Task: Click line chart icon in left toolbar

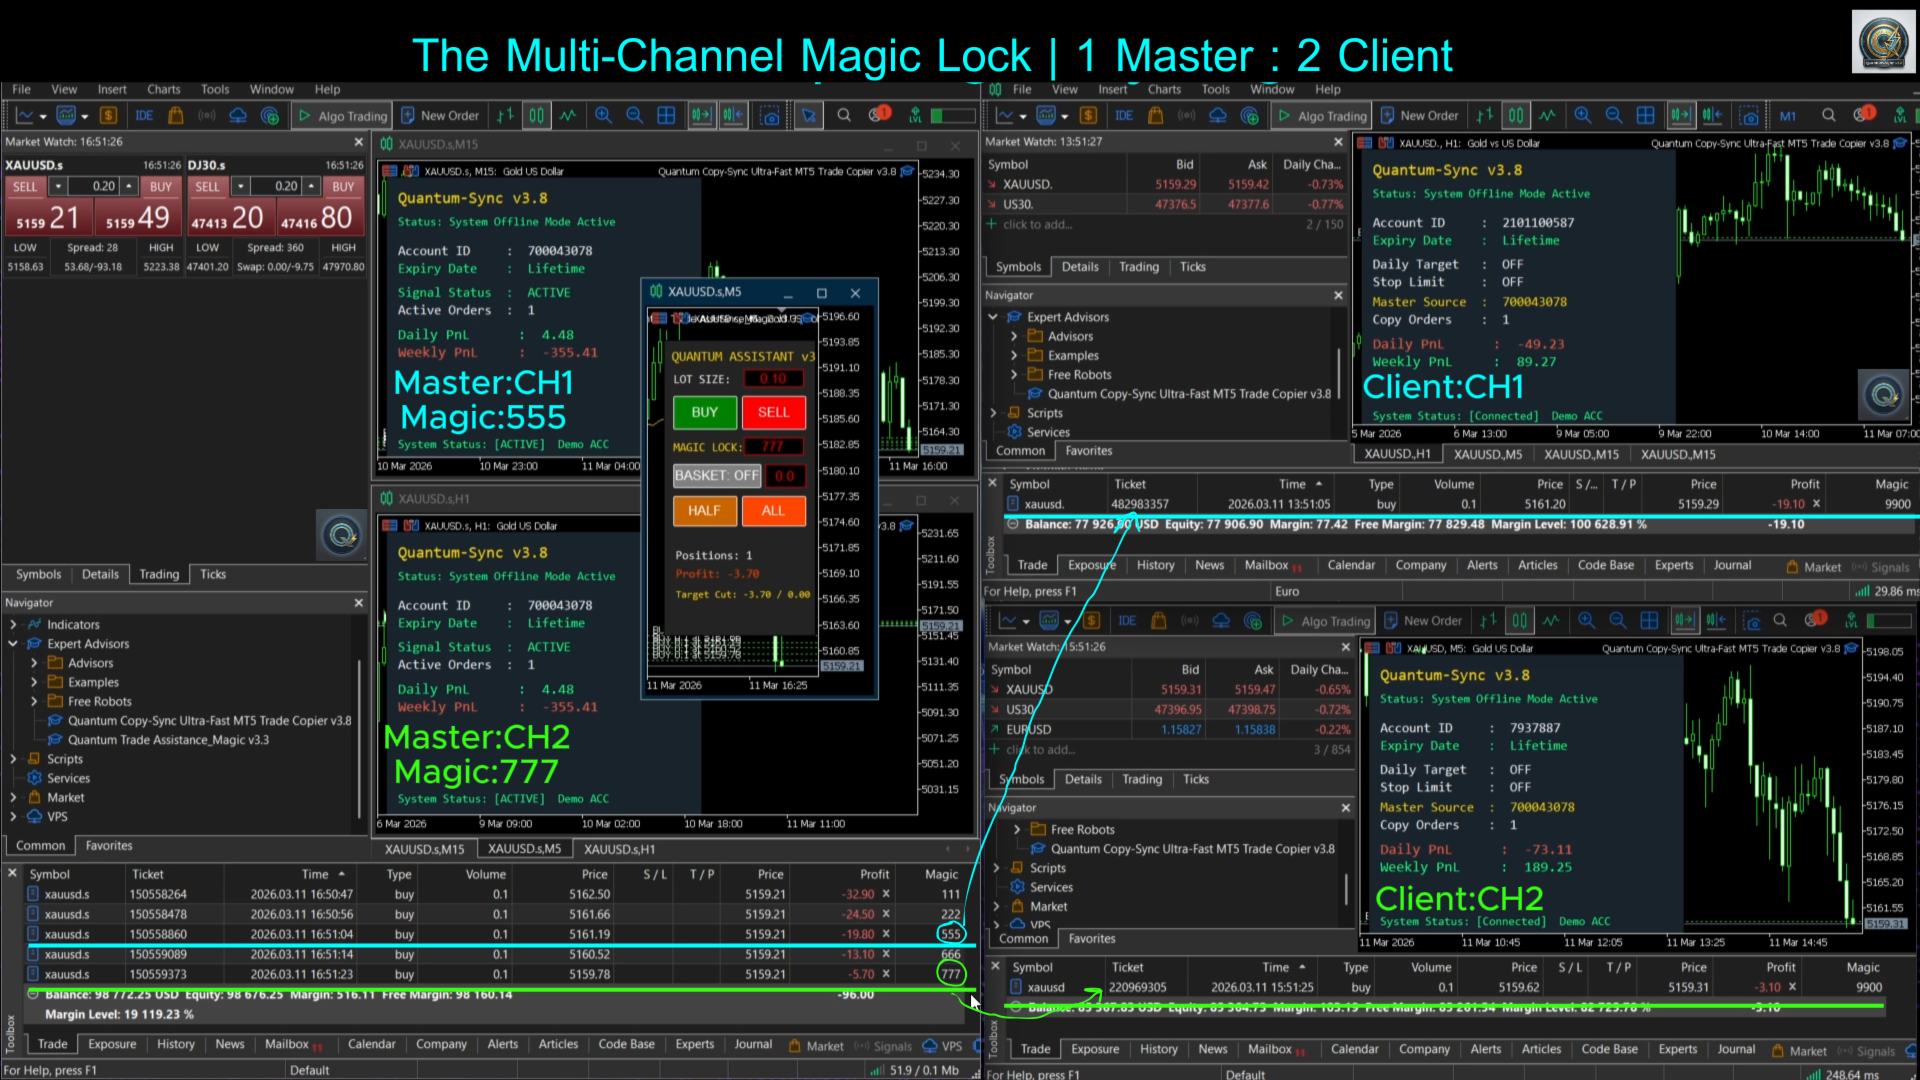Action: point(568,116)
